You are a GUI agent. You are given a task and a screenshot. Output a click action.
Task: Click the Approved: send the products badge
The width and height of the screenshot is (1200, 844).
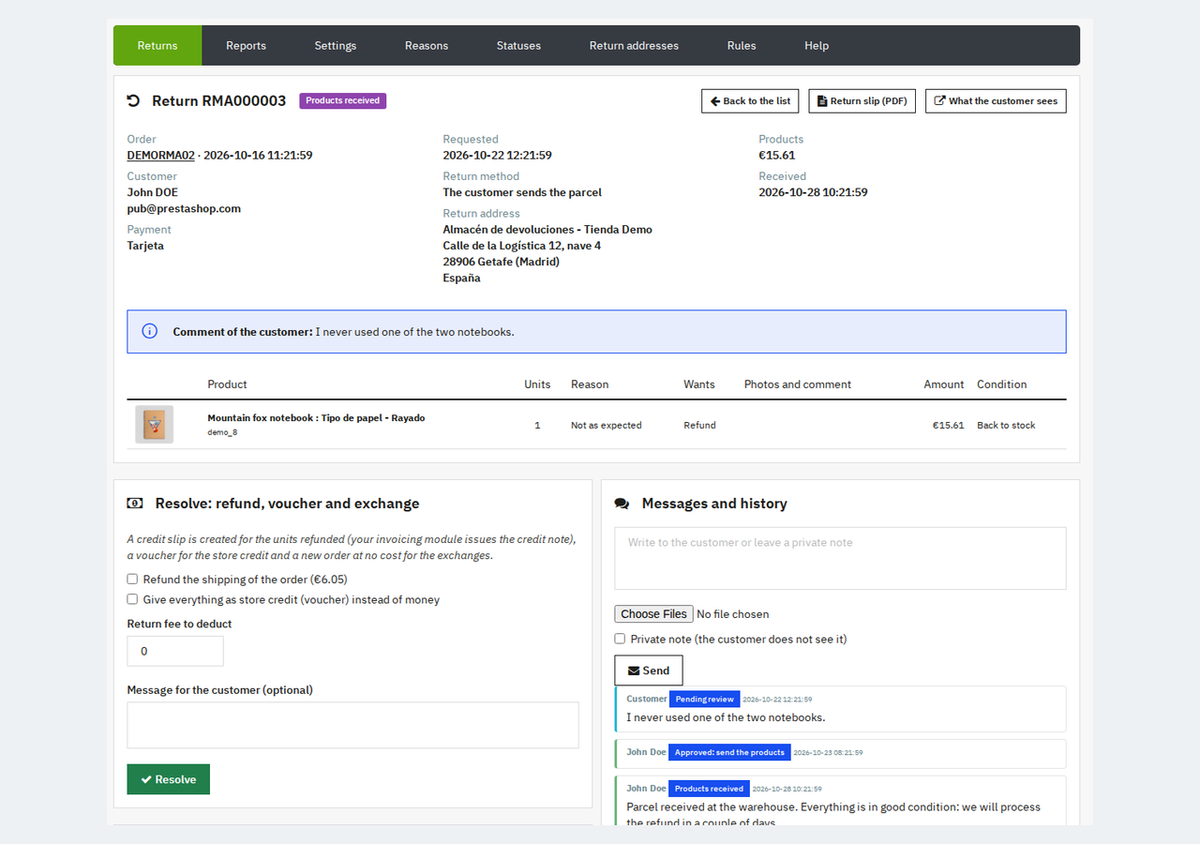pos(730,752)
